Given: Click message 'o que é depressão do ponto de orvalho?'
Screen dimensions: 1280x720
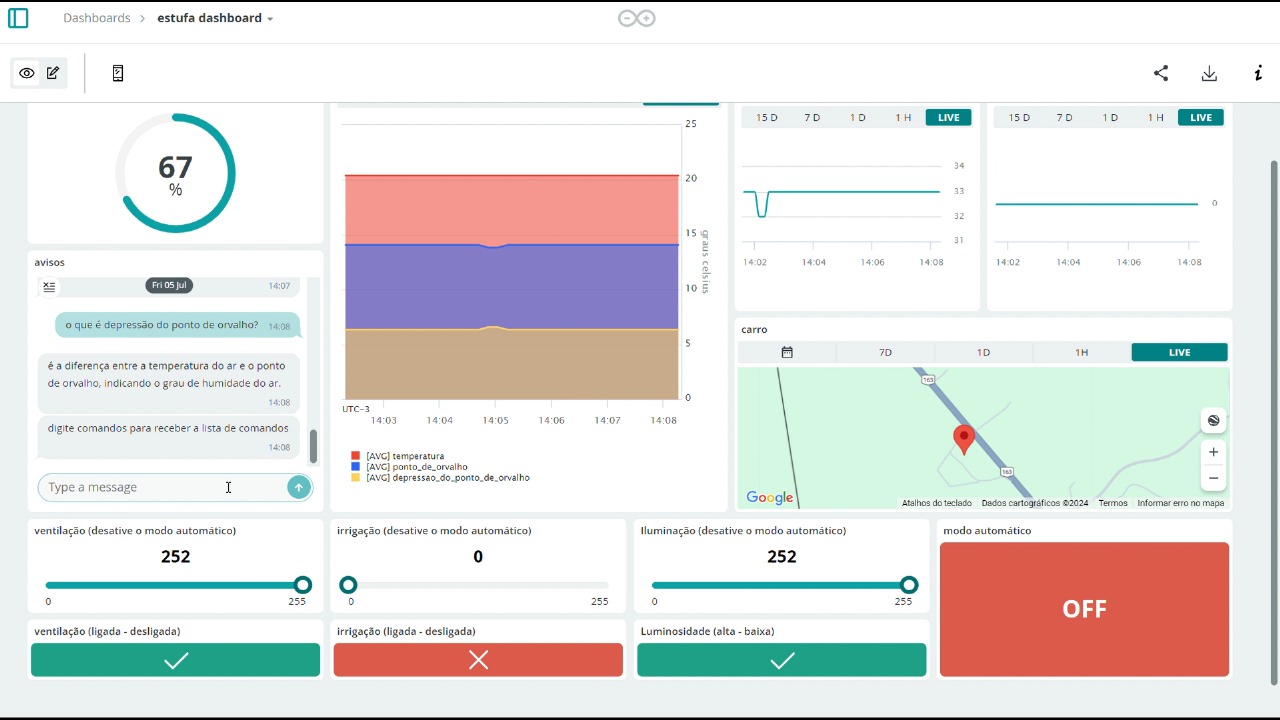Looking at the screenshot, I should click(x=176, y=325).
